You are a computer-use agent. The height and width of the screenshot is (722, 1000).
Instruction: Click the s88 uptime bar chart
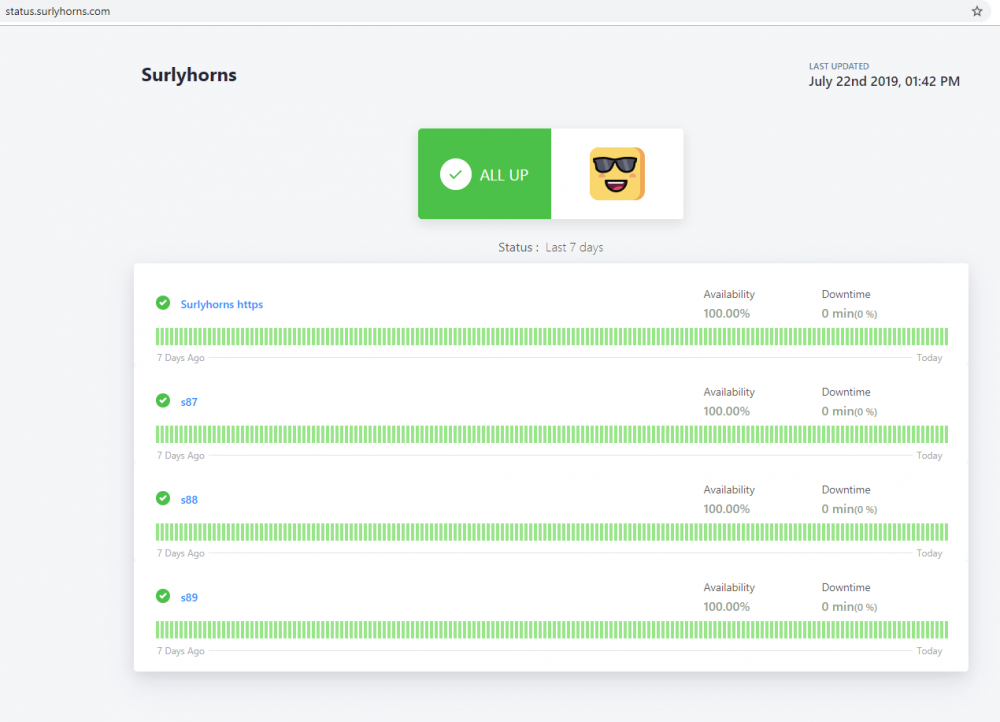(551, 532)
